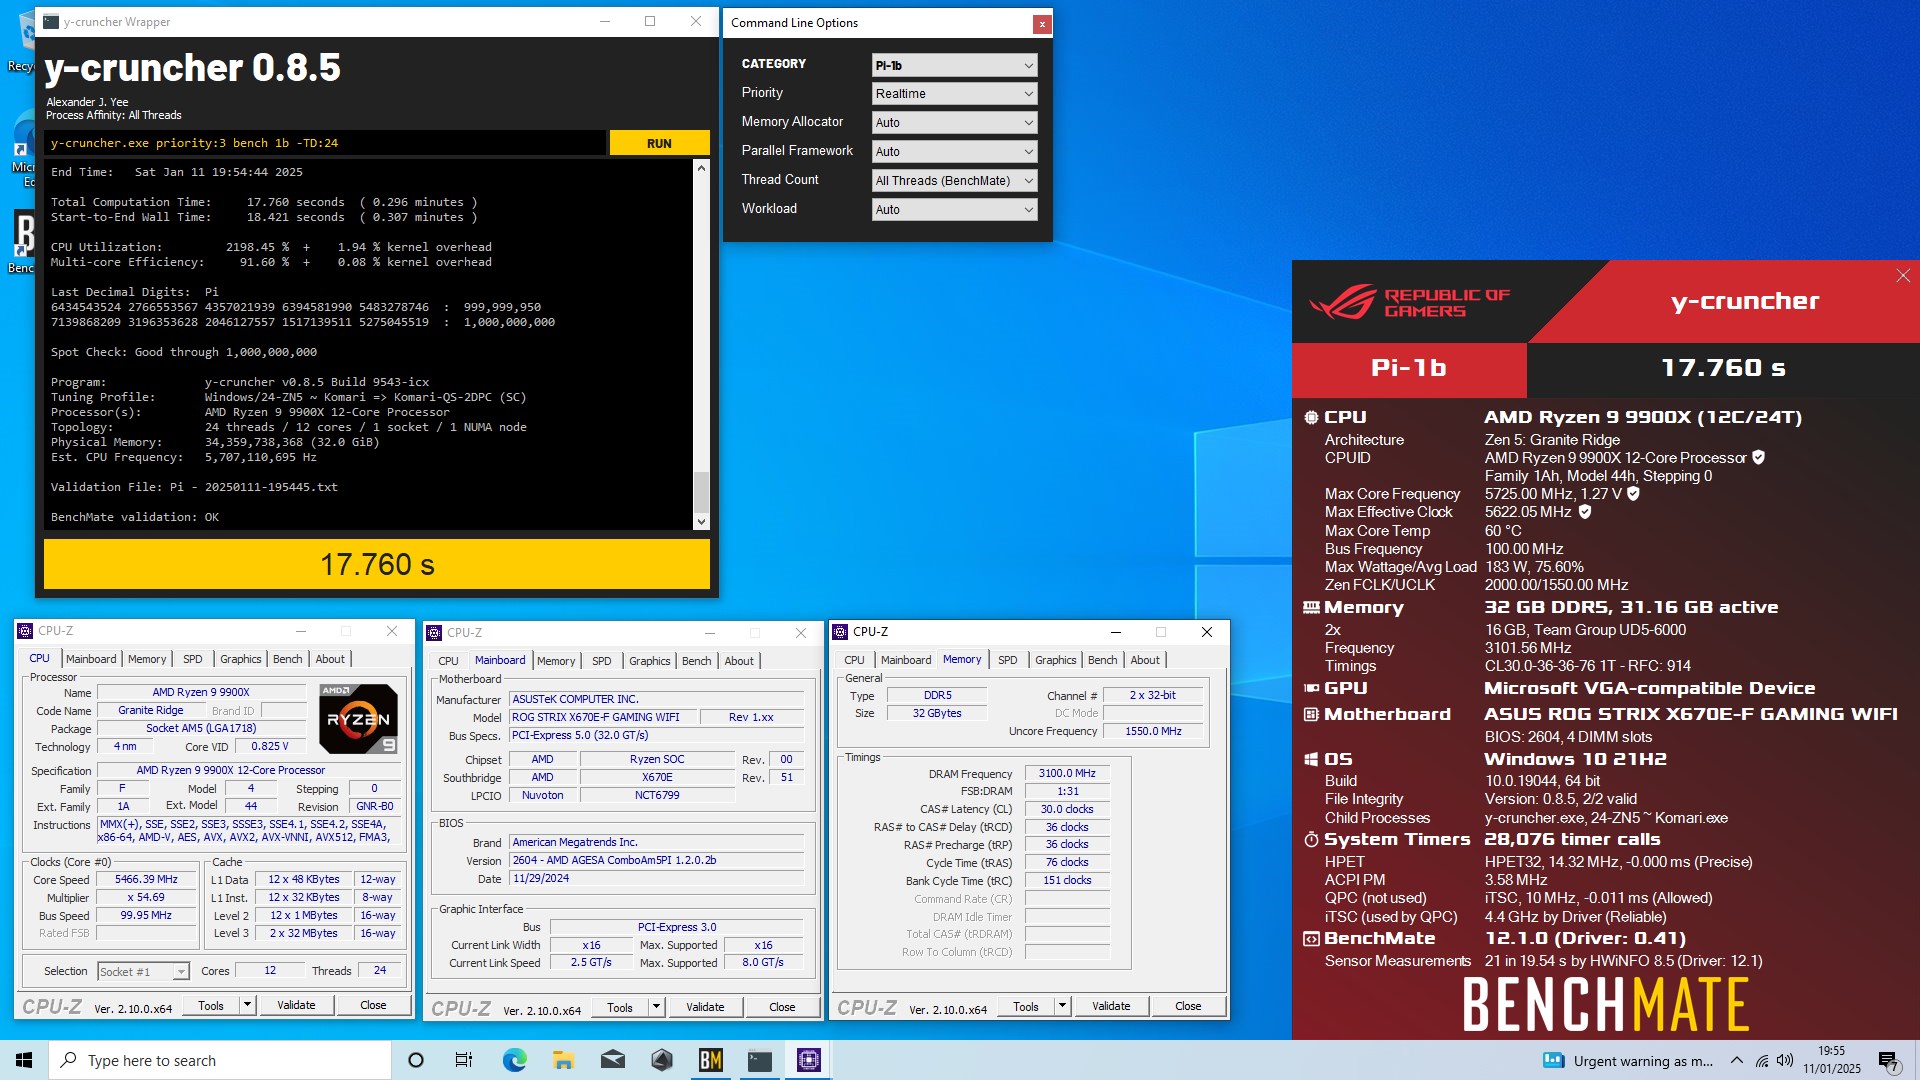Open the Windows Start menu
Image resolution: width=1920 pixels, height=1080 pixels.
point(24,1060)
